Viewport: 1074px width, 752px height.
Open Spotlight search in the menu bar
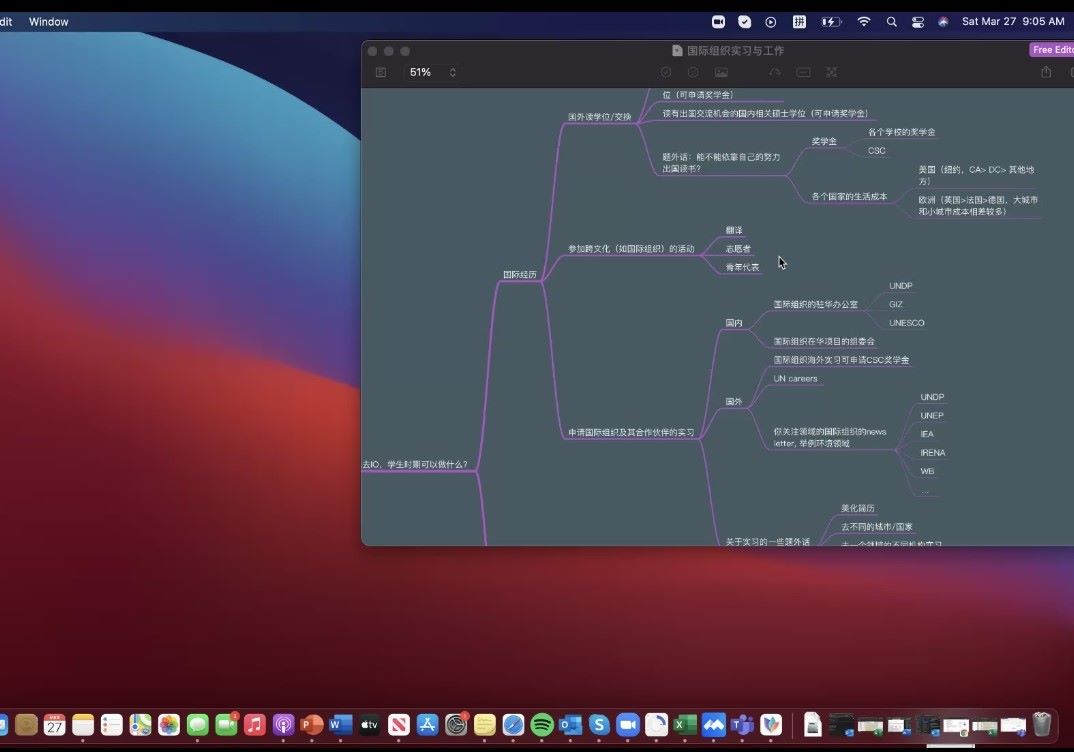891,21
